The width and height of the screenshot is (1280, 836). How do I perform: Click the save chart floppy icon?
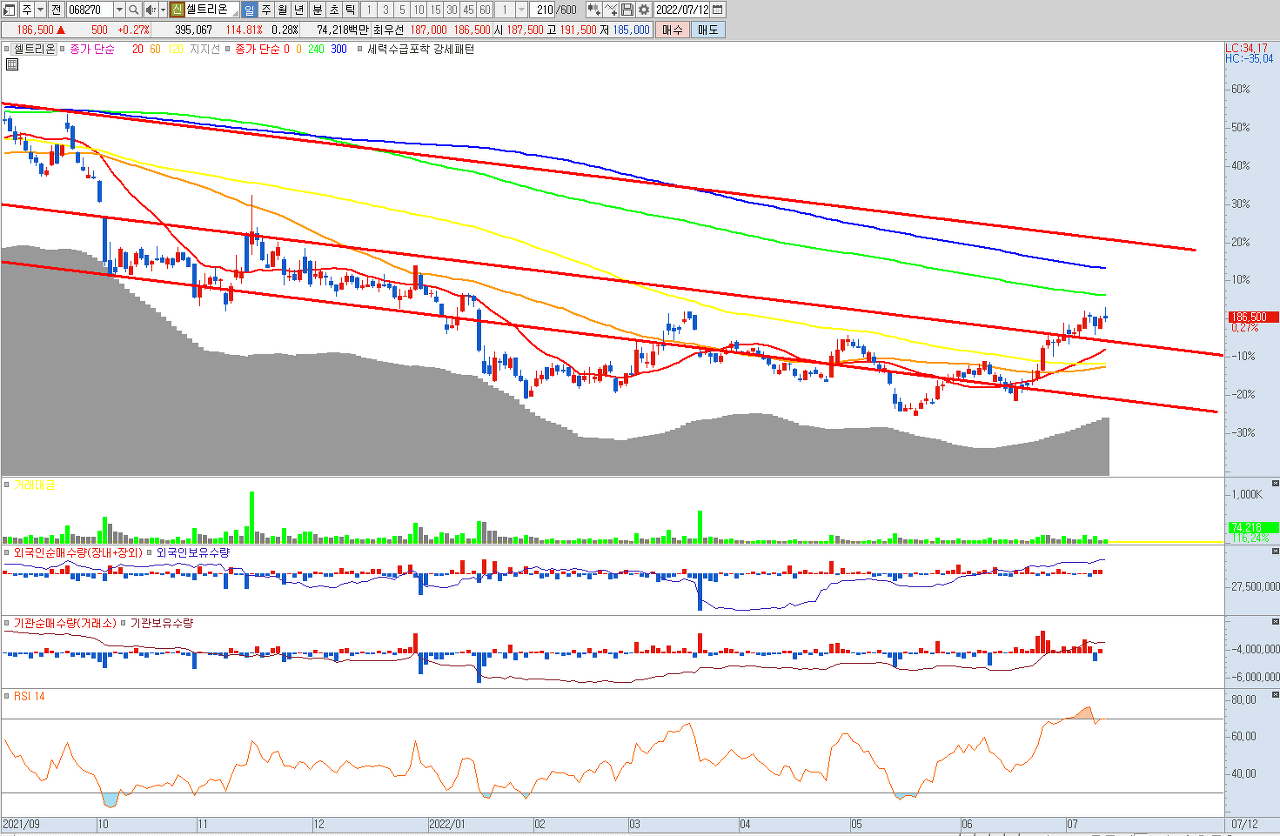coord(627,10)
